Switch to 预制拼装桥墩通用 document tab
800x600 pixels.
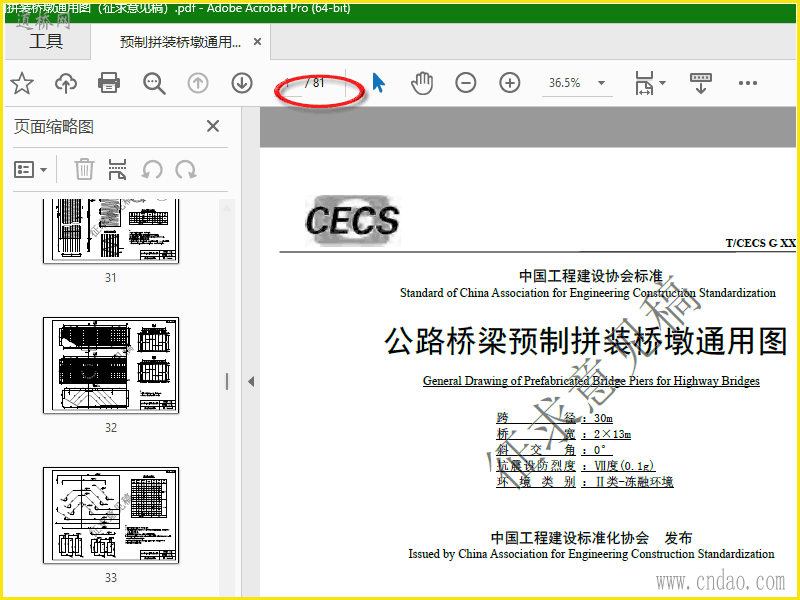180,42
